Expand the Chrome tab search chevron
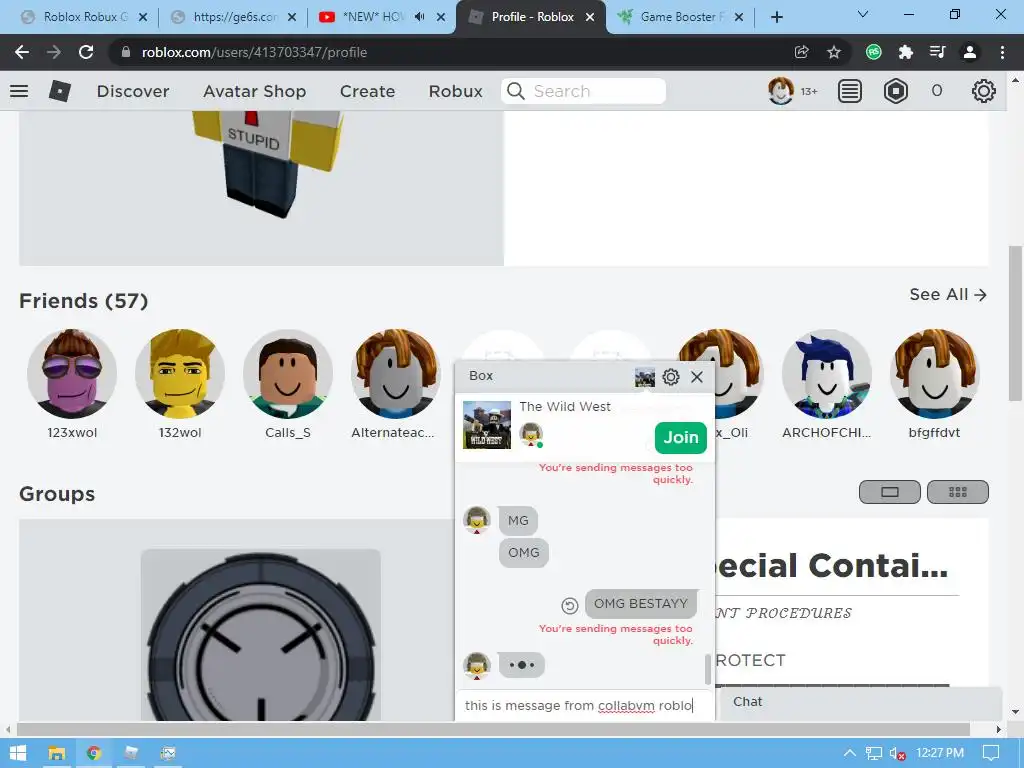This screenshot has height=768, width=1024. (863, 14)
